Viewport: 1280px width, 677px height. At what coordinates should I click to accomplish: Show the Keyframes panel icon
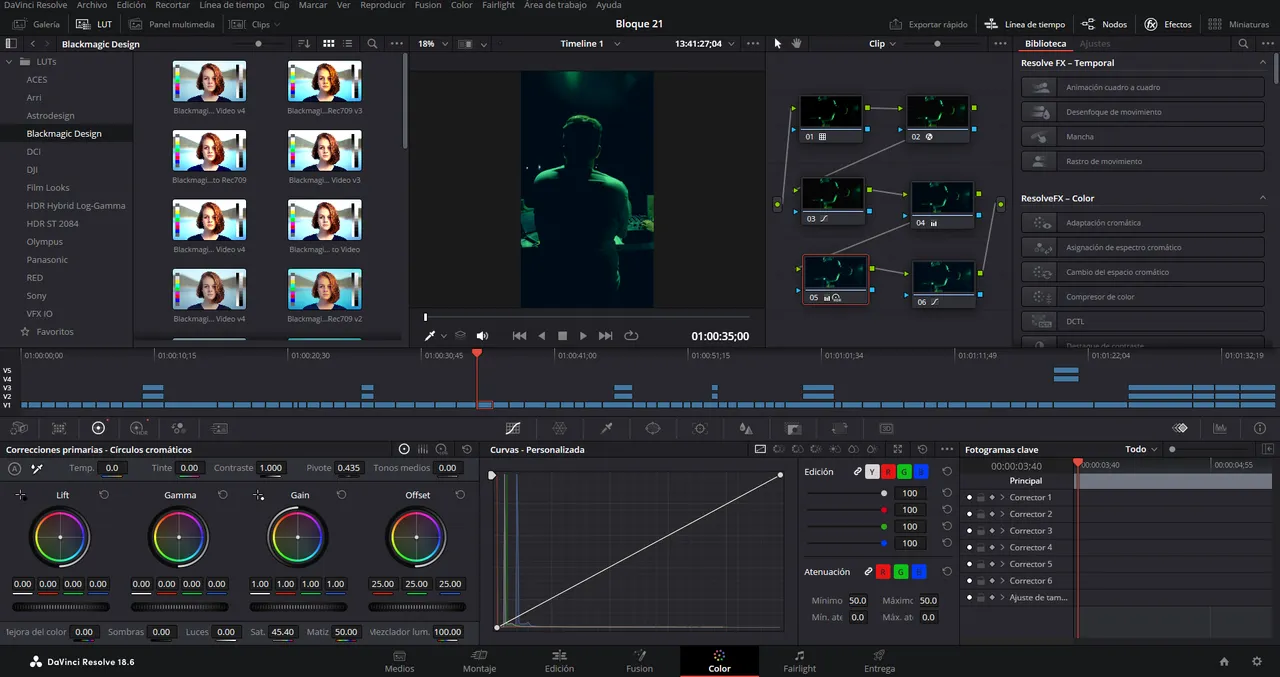(x=1180, y=428)
